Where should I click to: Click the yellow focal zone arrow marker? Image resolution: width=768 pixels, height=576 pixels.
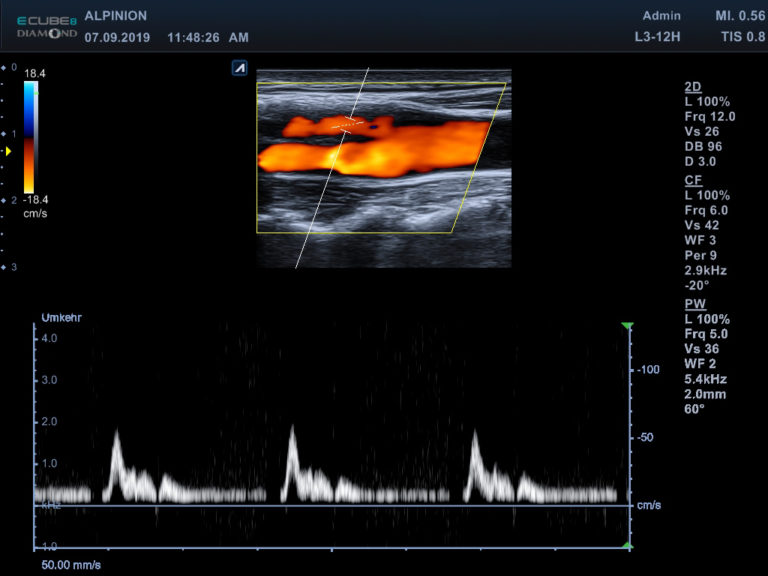9,151
